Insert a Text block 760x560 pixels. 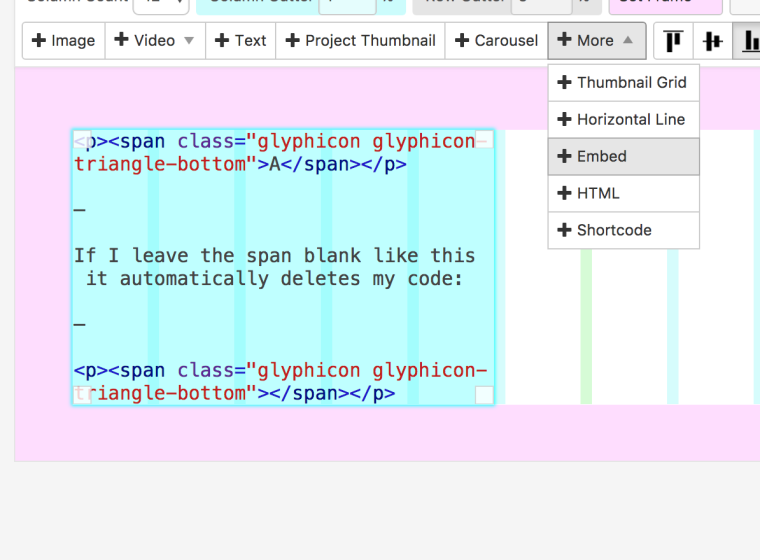pyautogui.click(x=240, y=41)
